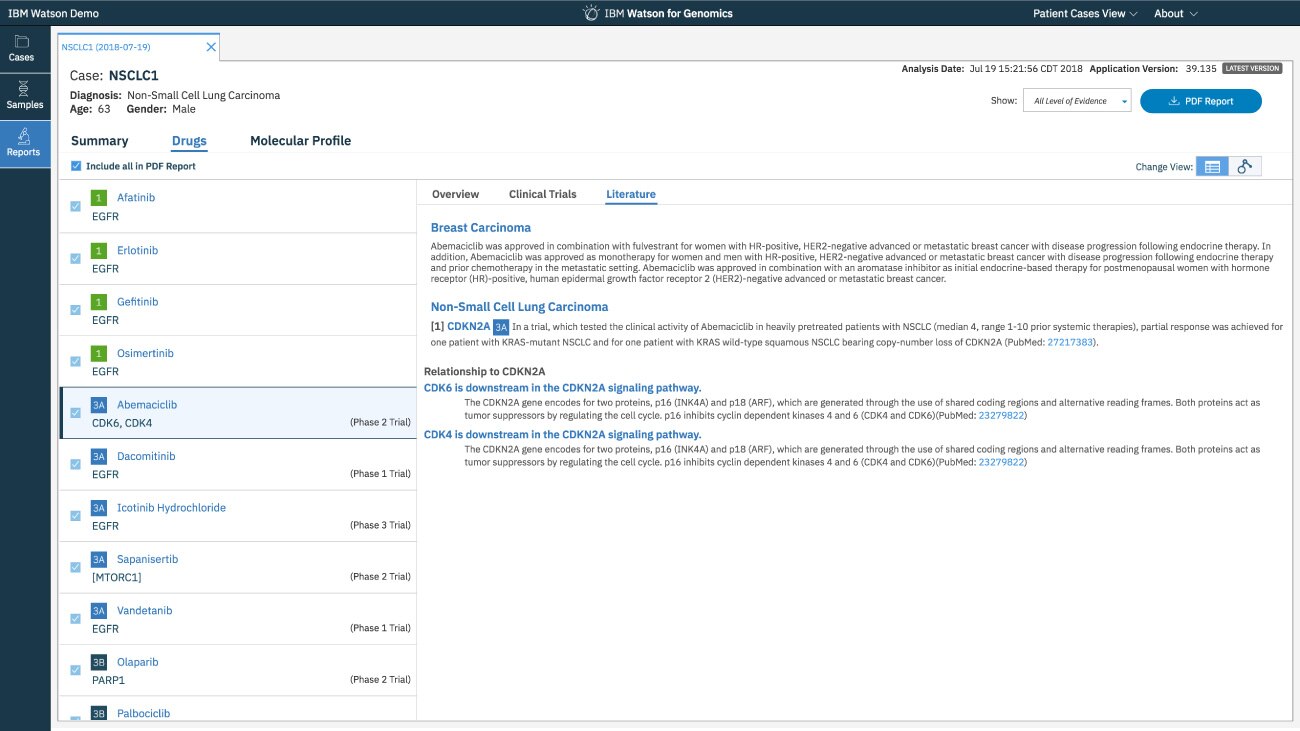Select Osimertinib in the drug list
This screenshot has width=1300, height=731.
pyautogui.click(x=145, y=353)
